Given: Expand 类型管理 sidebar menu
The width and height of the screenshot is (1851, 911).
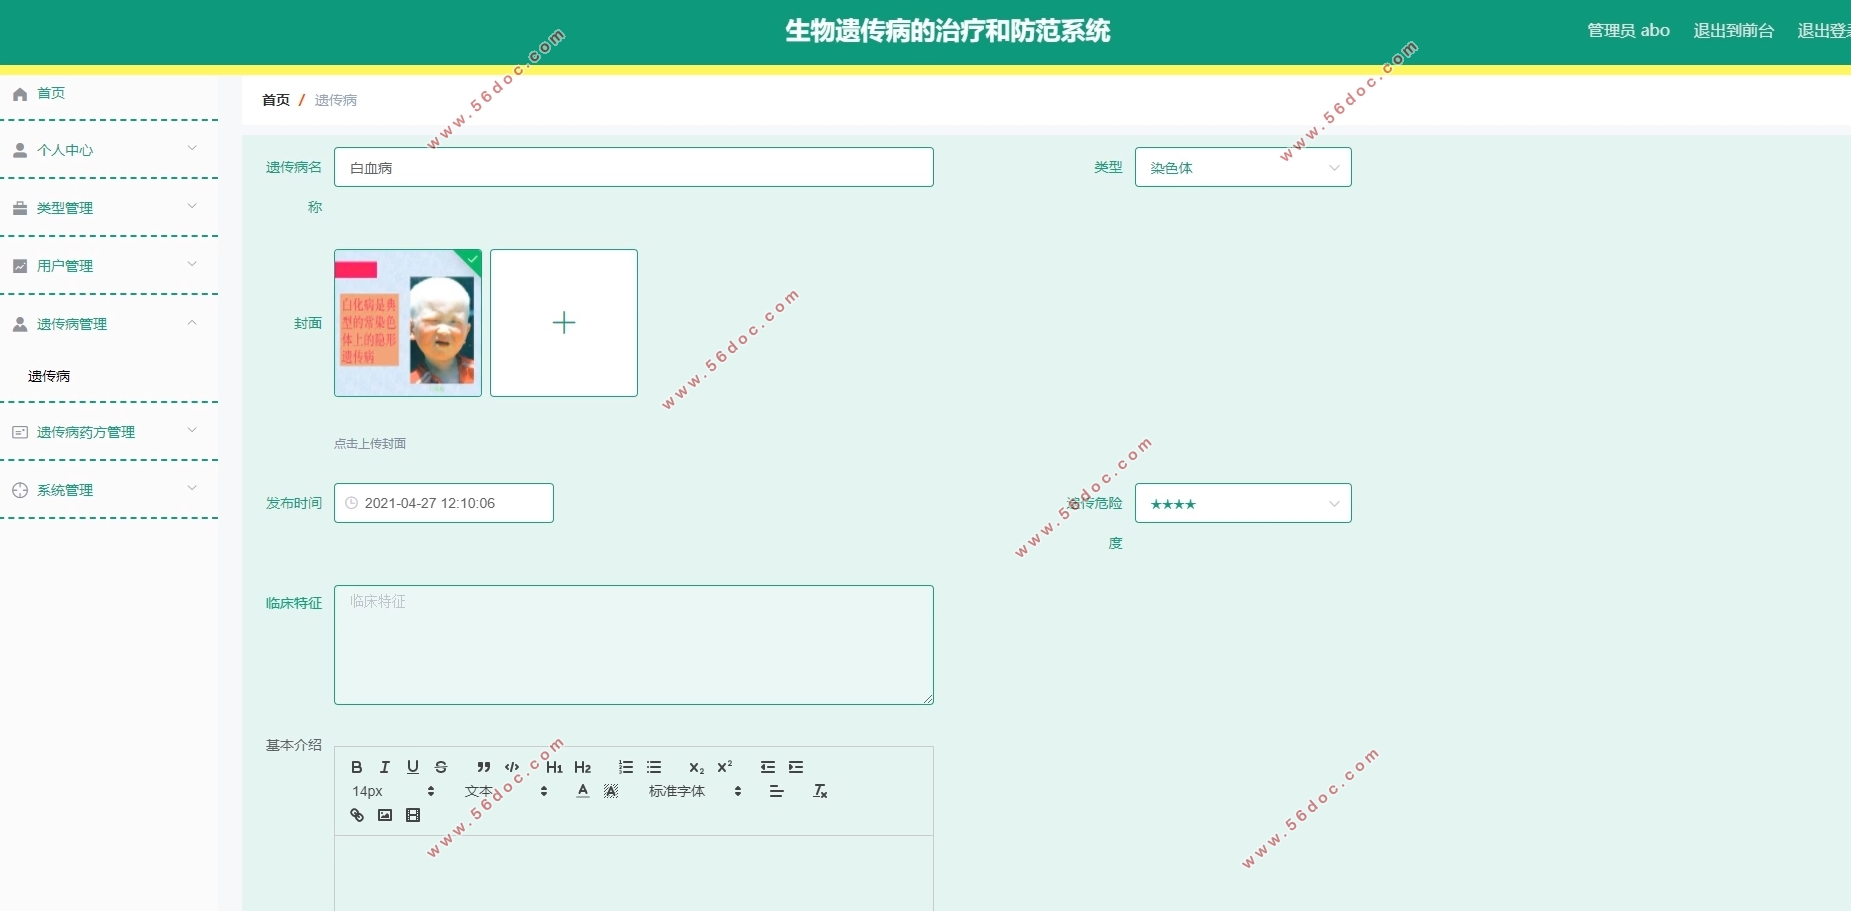Looking at the screenshot, I should (109, 208).
